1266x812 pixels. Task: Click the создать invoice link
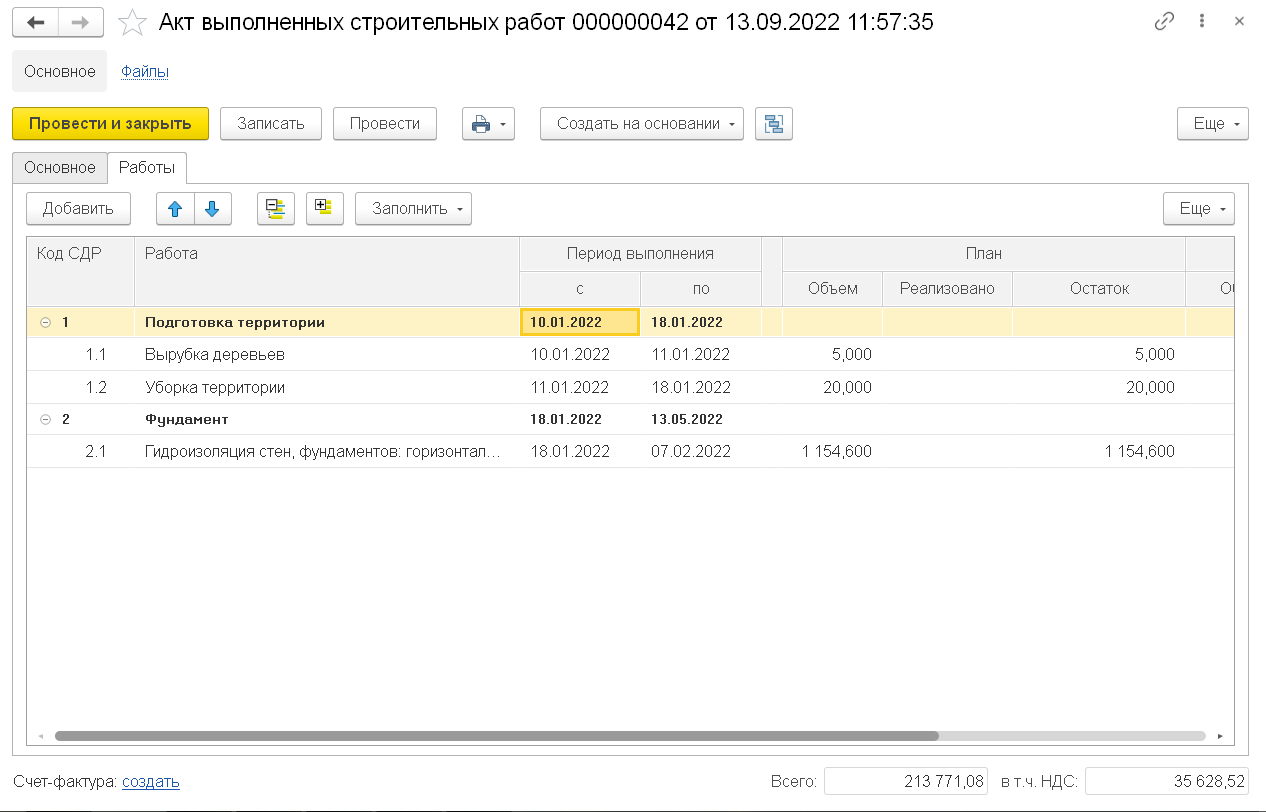click(151, 782)
